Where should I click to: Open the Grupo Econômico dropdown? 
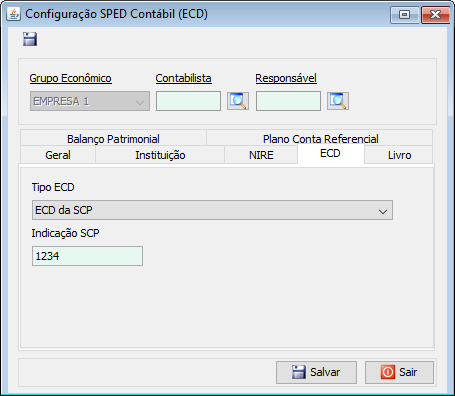coord(90,101)
